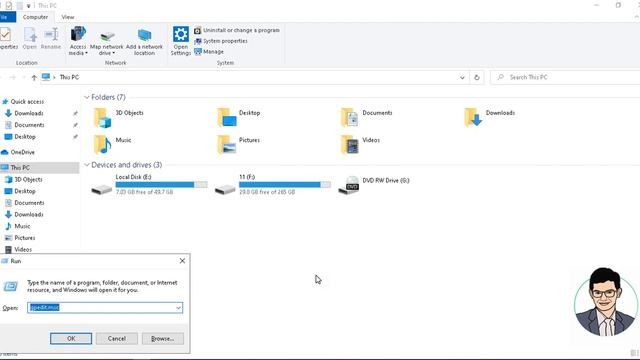Select the Videos folder in main pane
640x360 pixels.
pos(360,144)
